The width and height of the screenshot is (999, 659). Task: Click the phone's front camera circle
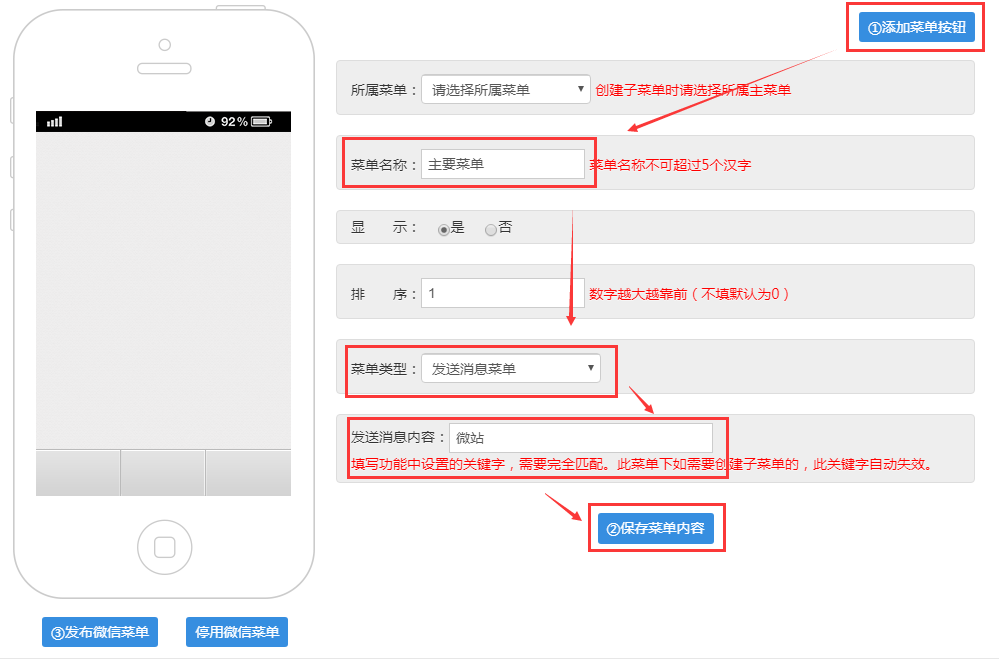[164, 45]
